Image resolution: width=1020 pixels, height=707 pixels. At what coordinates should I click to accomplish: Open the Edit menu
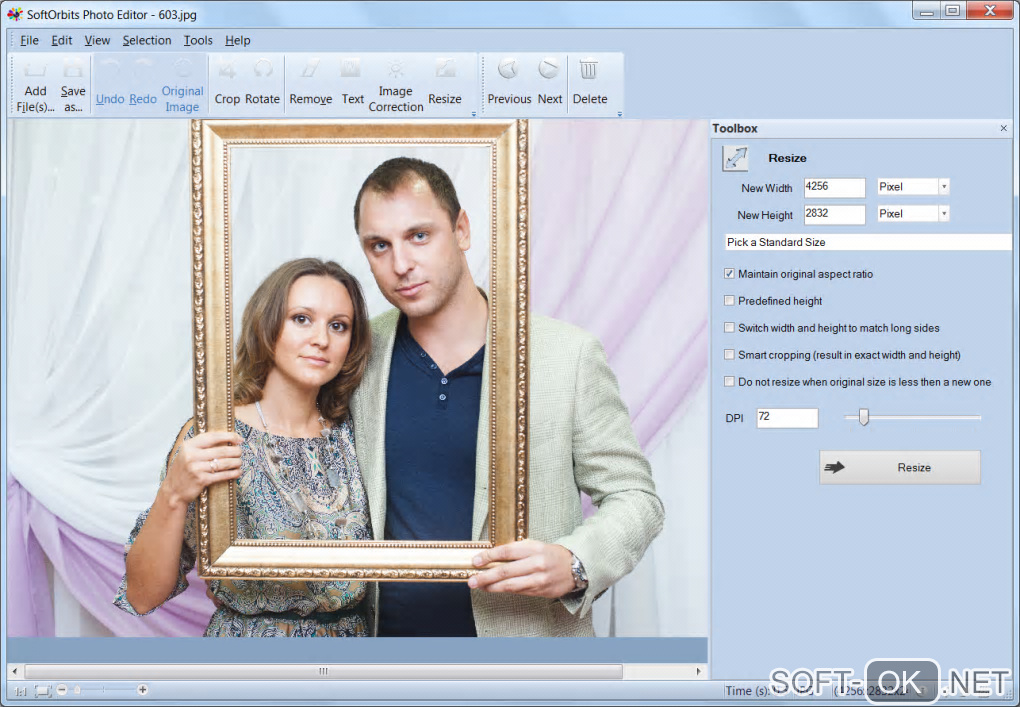(62, 40)
